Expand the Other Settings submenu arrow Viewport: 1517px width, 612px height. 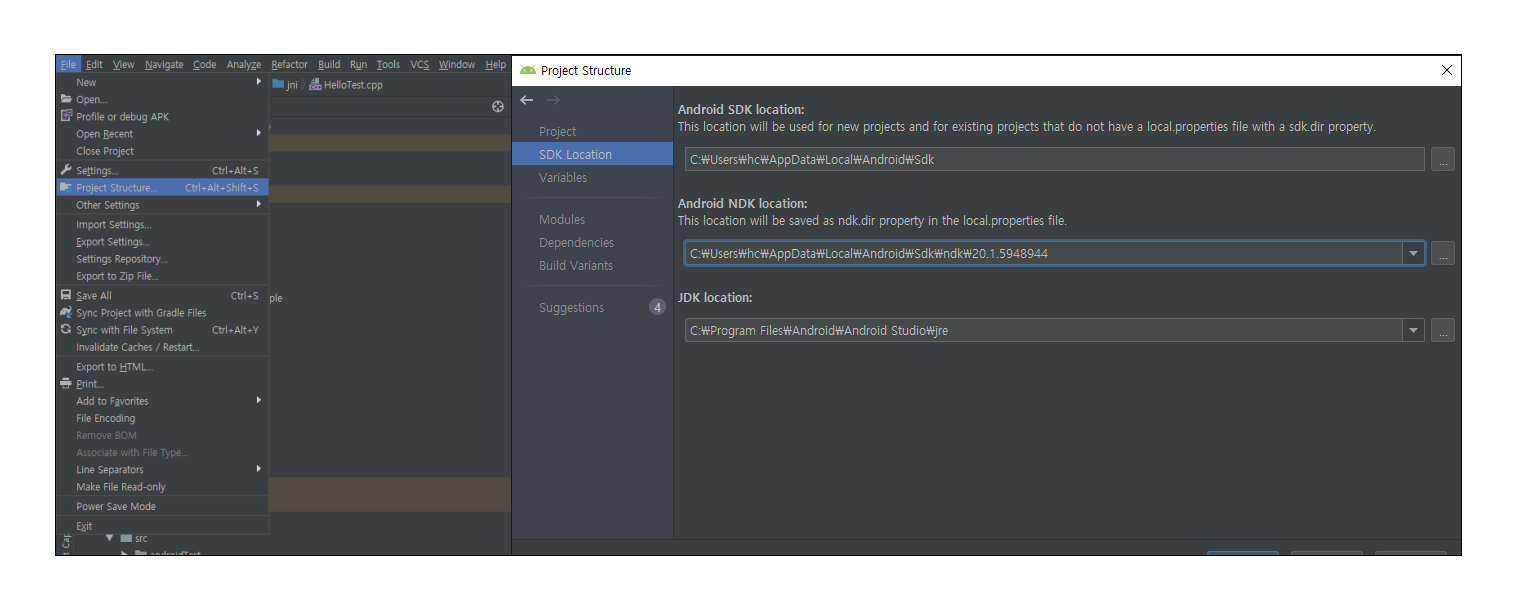pos(259,204)
